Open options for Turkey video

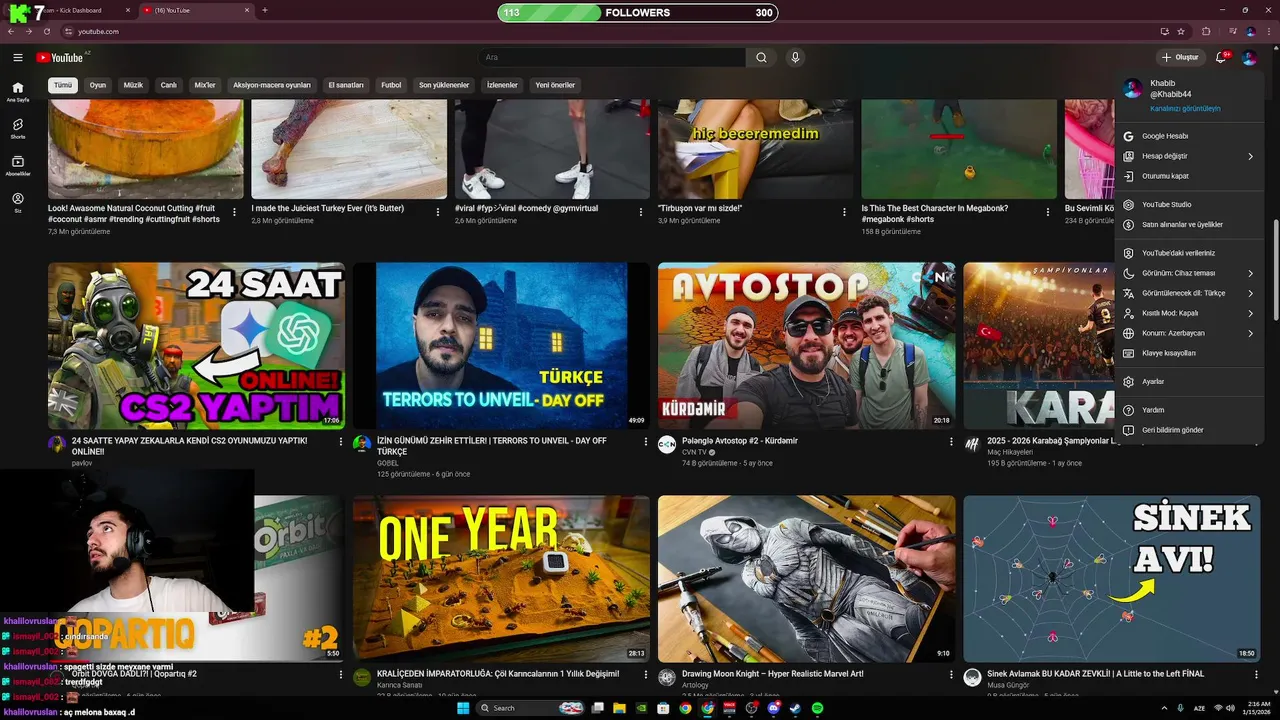click(x=437, y=212)
